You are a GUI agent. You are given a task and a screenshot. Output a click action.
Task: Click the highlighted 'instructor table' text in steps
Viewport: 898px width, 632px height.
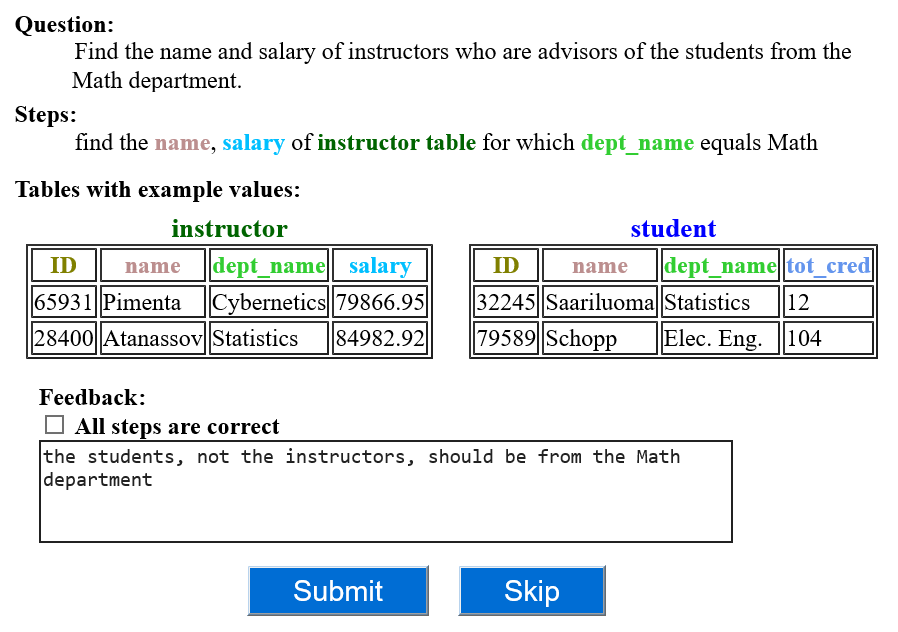396,143
